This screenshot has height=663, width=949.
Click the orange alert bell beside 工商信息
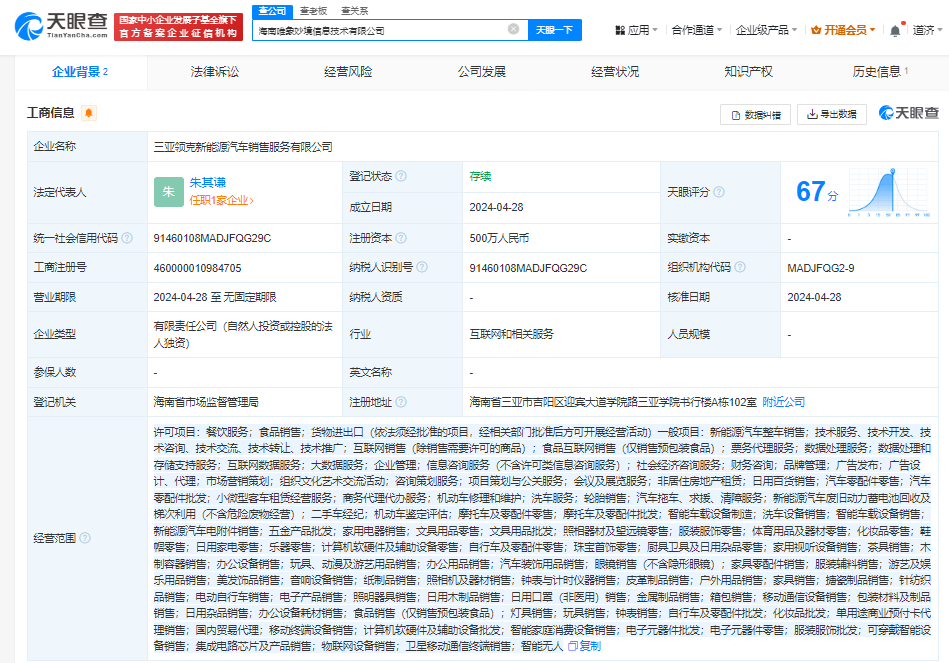(89, 113)
